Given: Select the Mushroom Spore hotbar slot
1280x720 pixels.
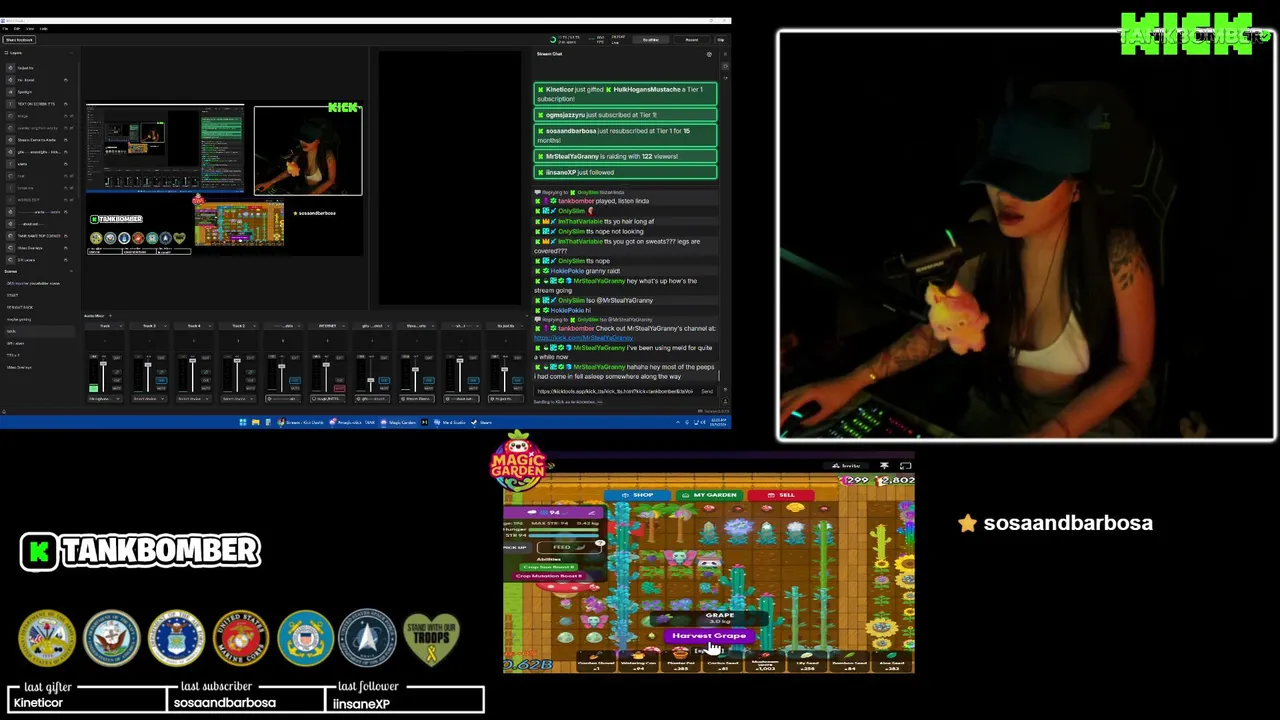Looking at the screenshot, I should [766, 661].
